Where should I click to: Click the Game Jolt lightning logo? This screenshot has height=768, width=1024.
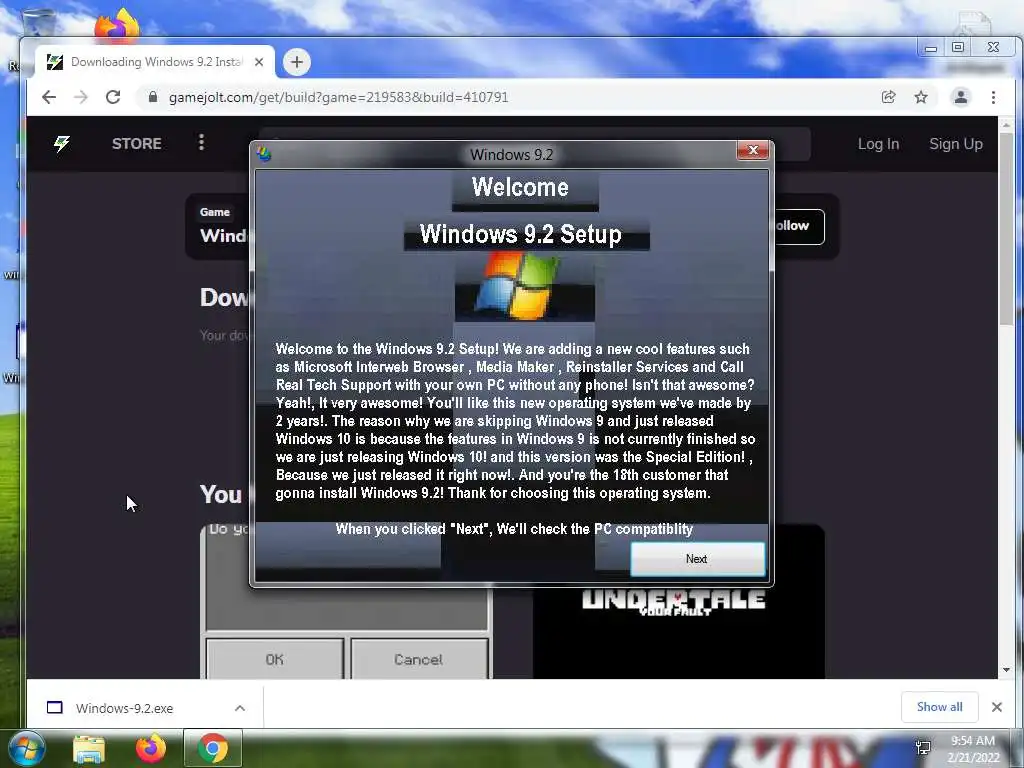(62, 144)
